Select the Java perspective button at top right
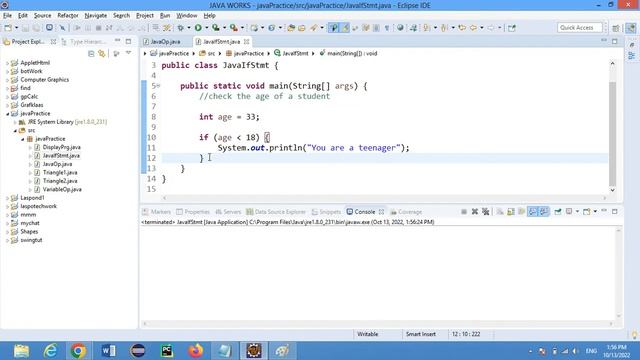This screenshot has height=360, width=640. (631, 28)
